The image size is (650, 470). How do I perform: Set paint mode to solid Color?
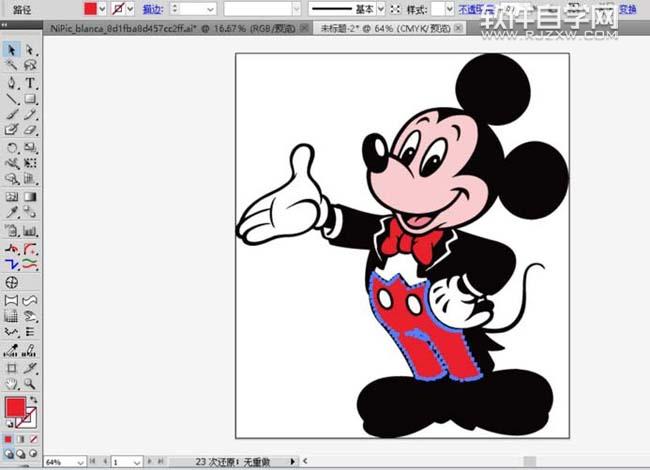click(x=8, y=439)
